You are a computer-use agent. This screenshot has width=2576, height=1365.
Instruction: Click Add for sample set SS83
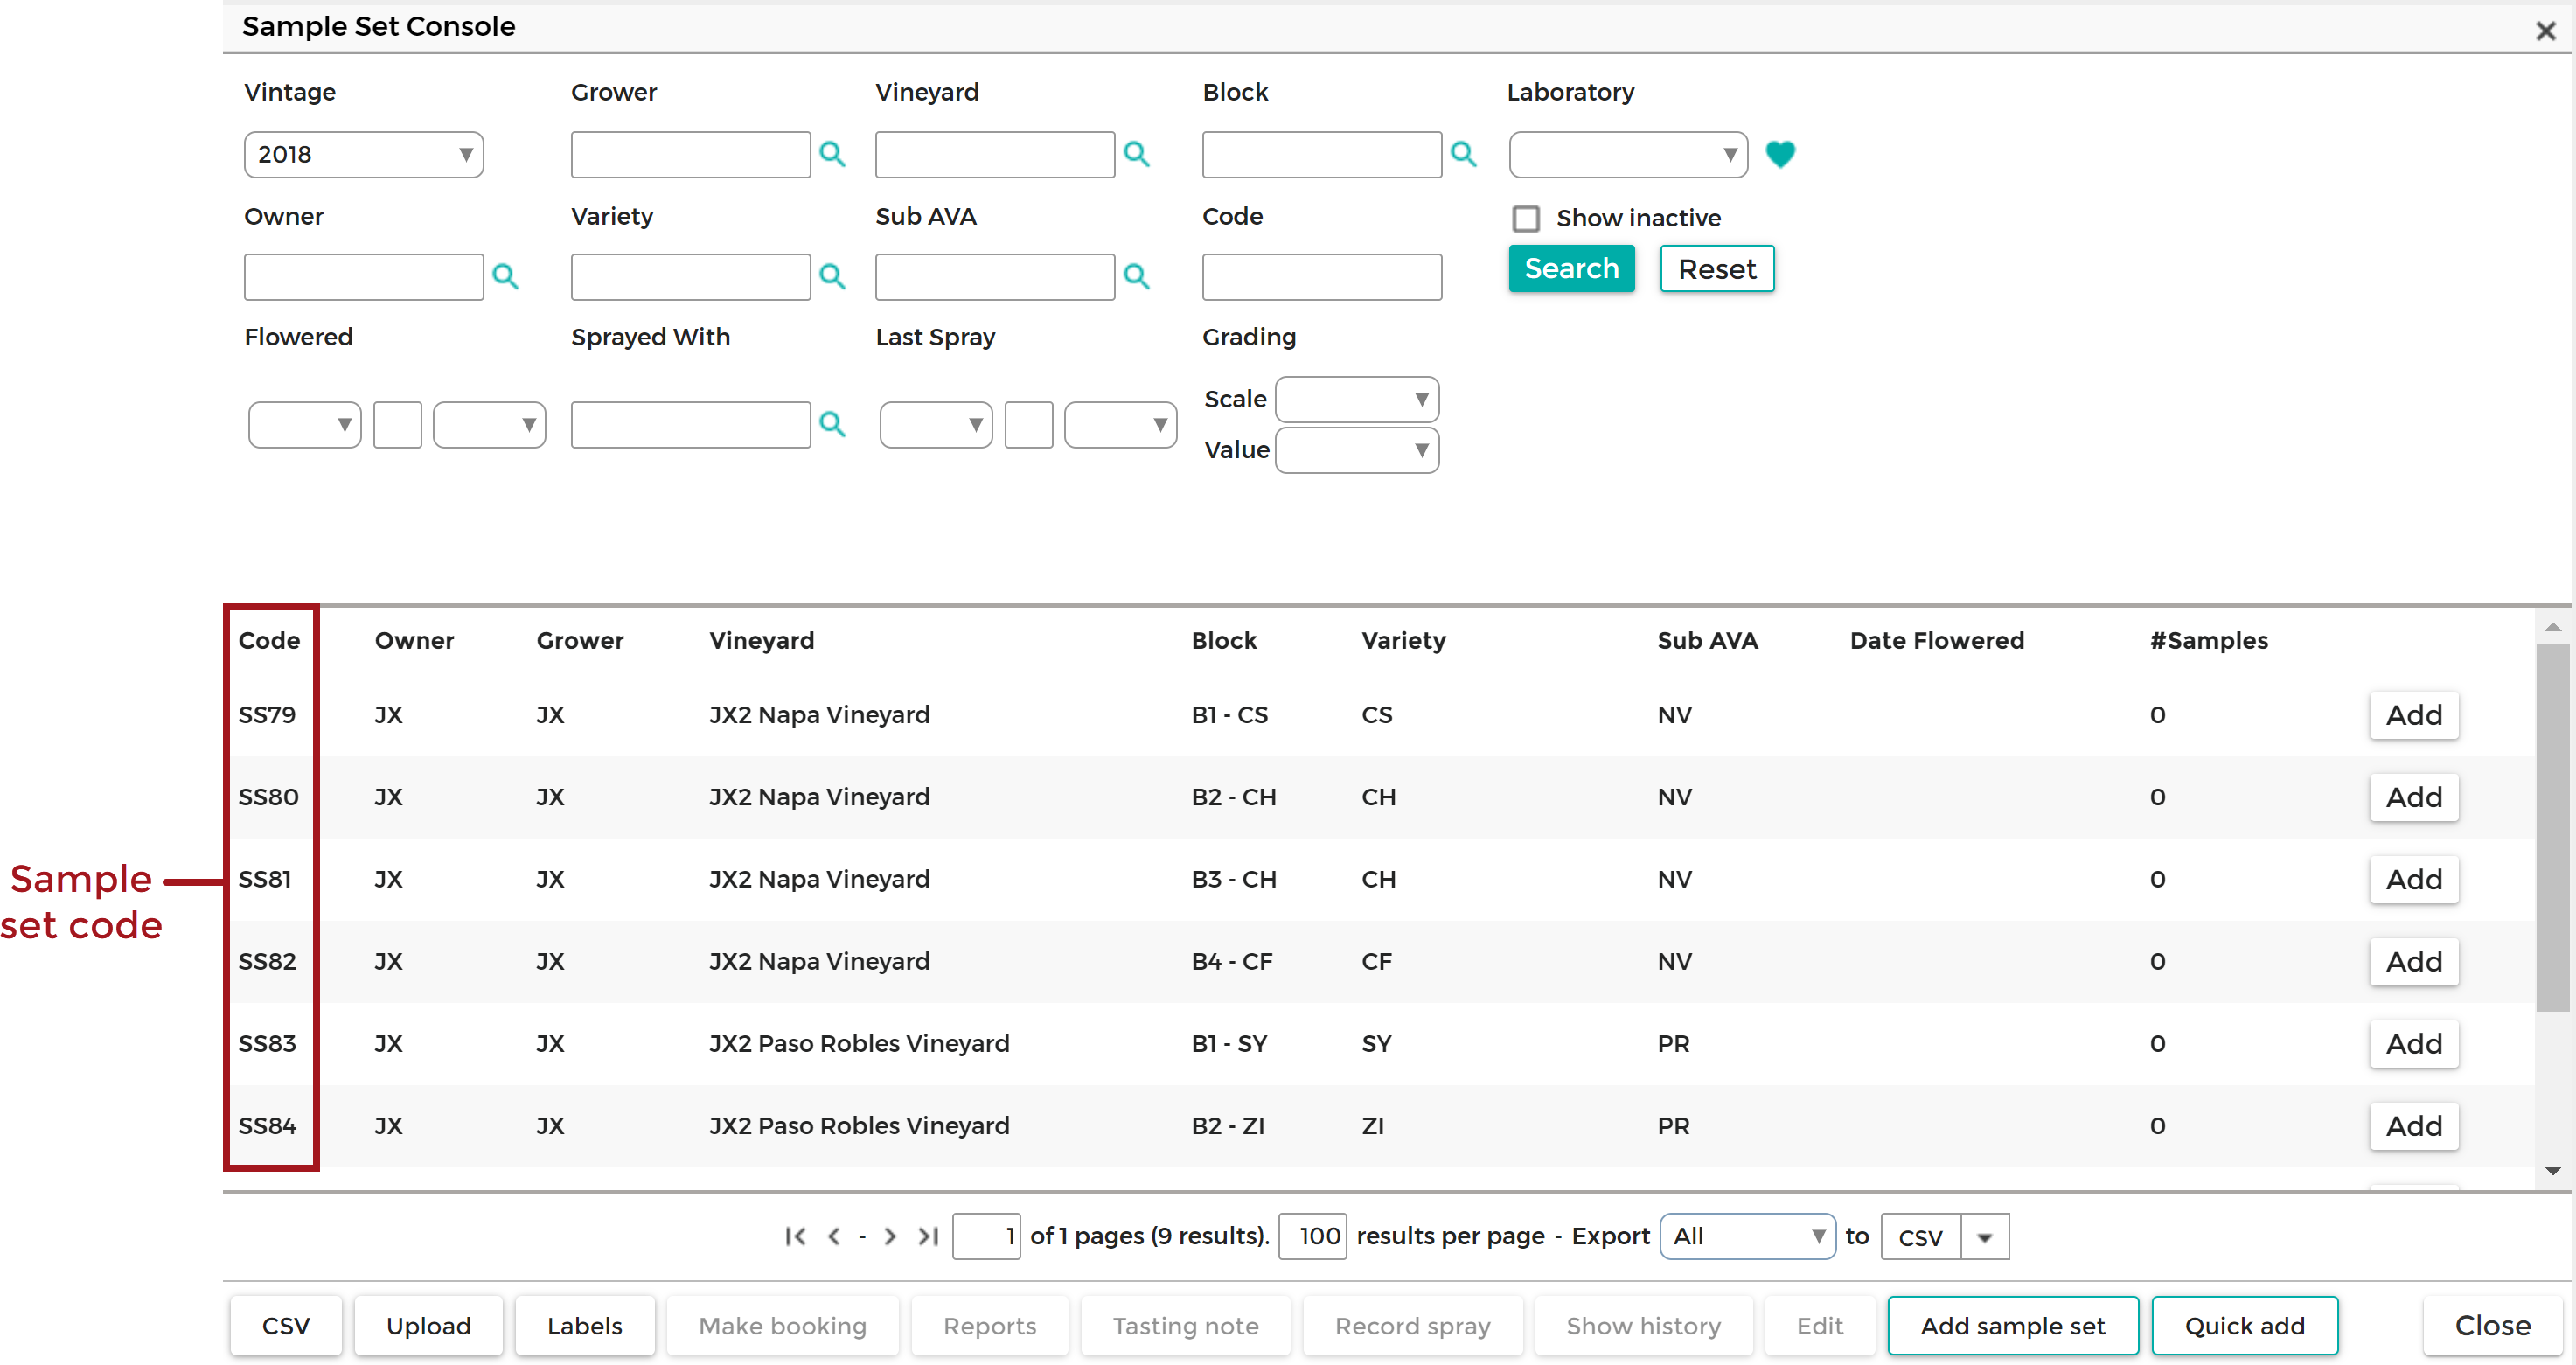(2413, 1043)
